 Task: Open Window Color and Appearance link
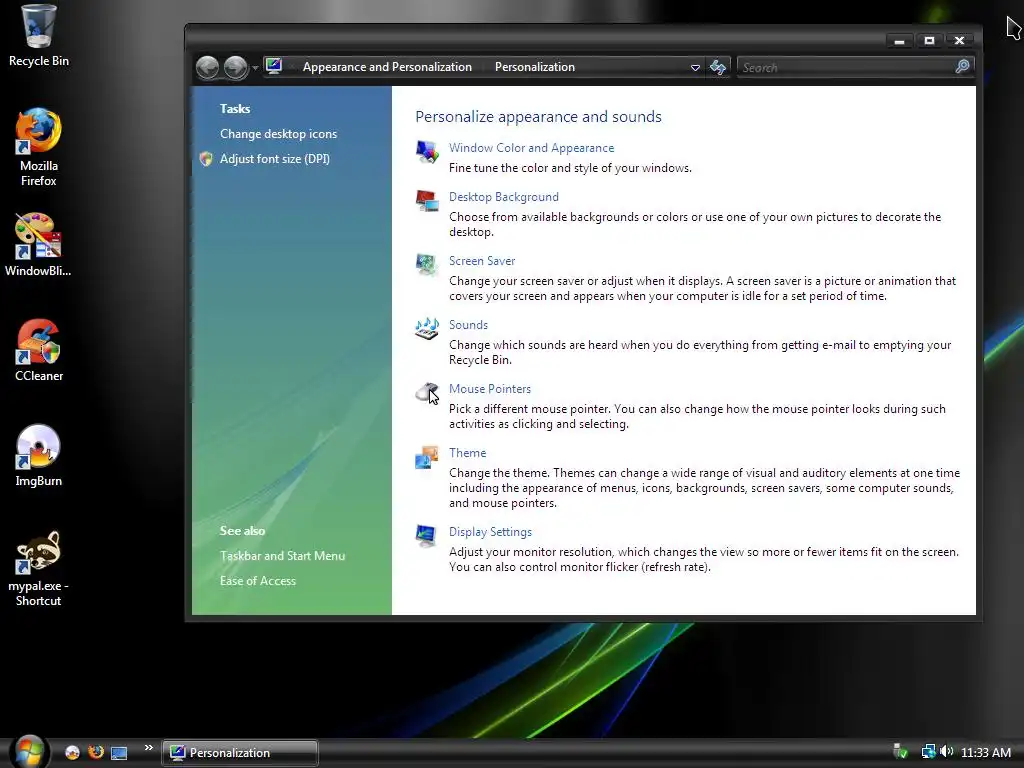[x=532, y=148]
